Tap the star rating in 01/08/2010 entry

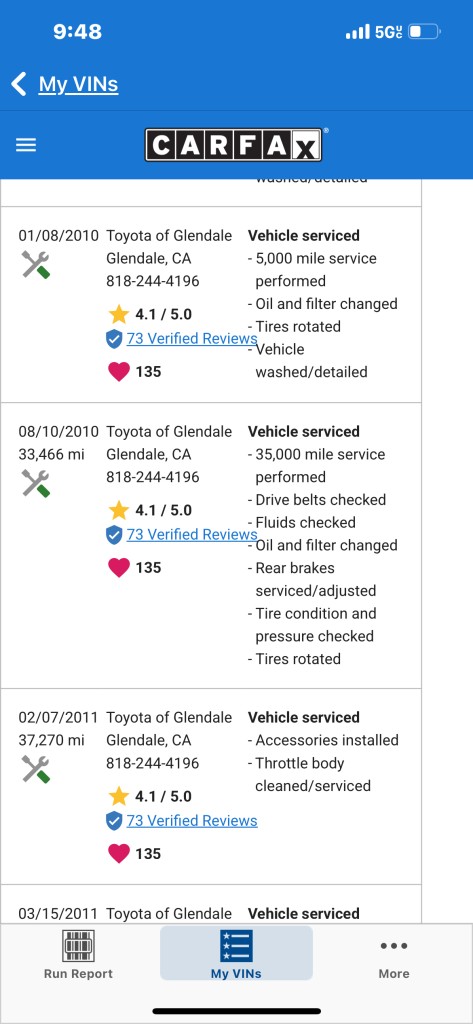click(x=150, y=314)
